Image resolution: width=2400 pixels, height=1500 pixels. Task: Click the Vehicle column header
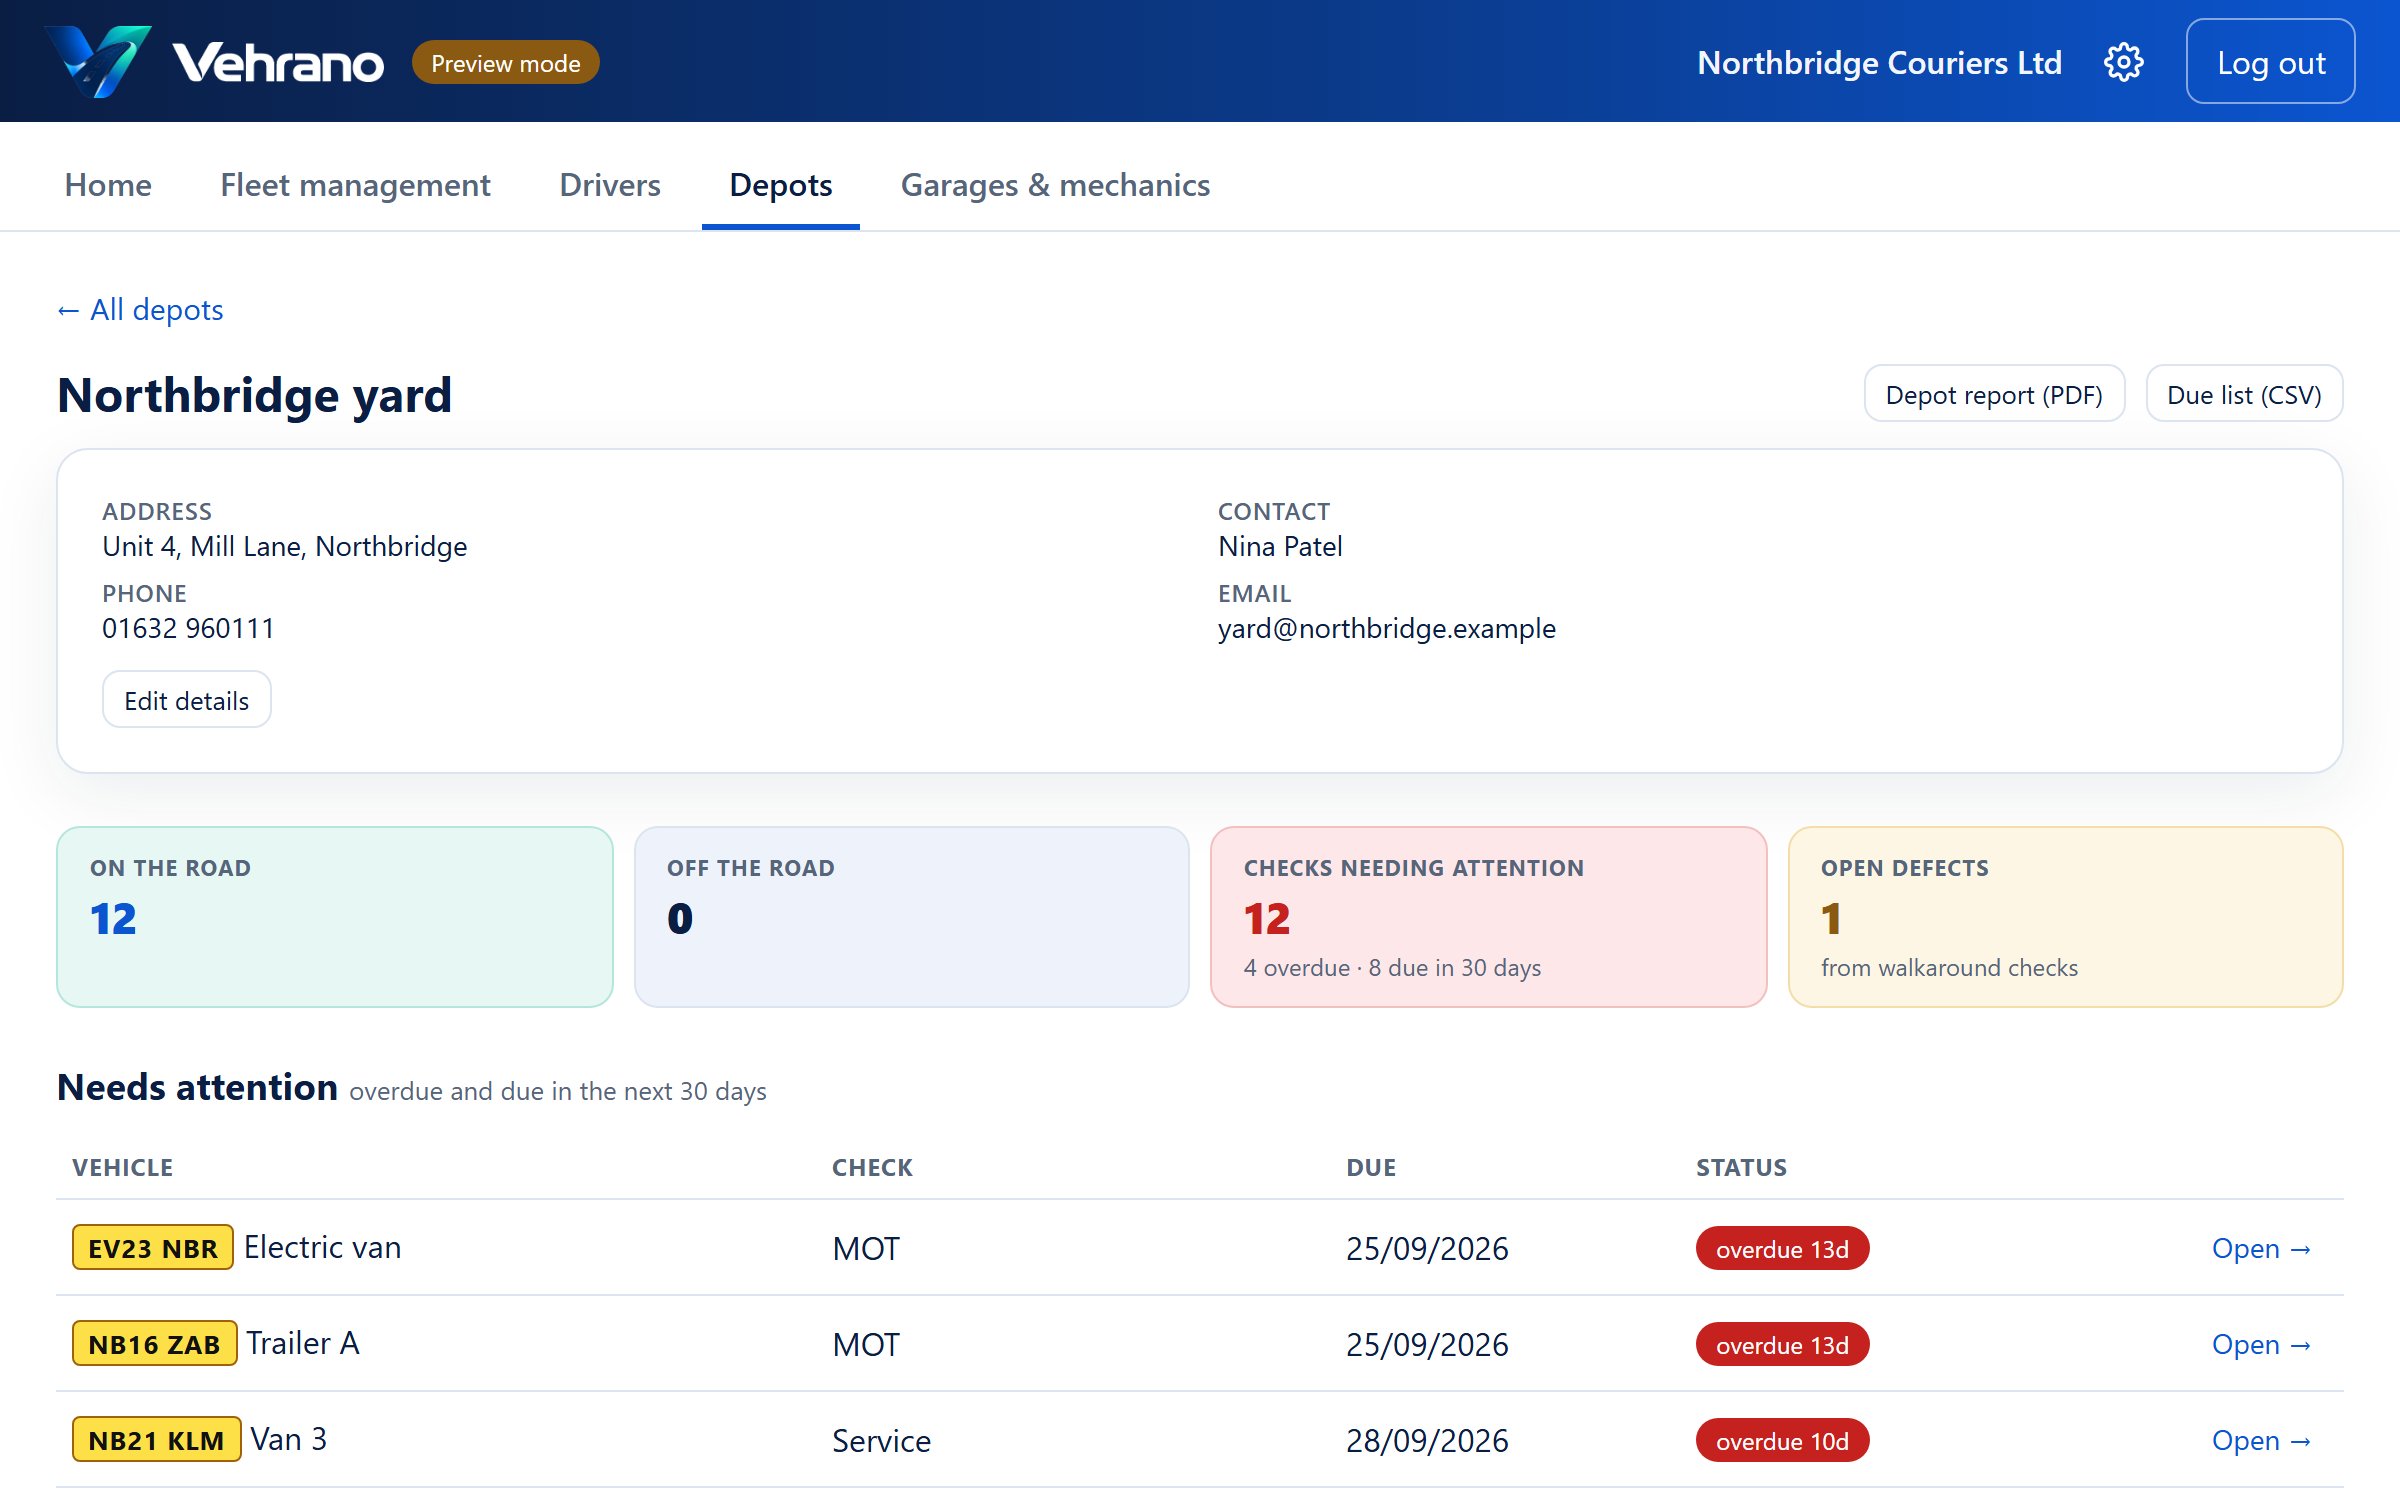(123, 1167)
